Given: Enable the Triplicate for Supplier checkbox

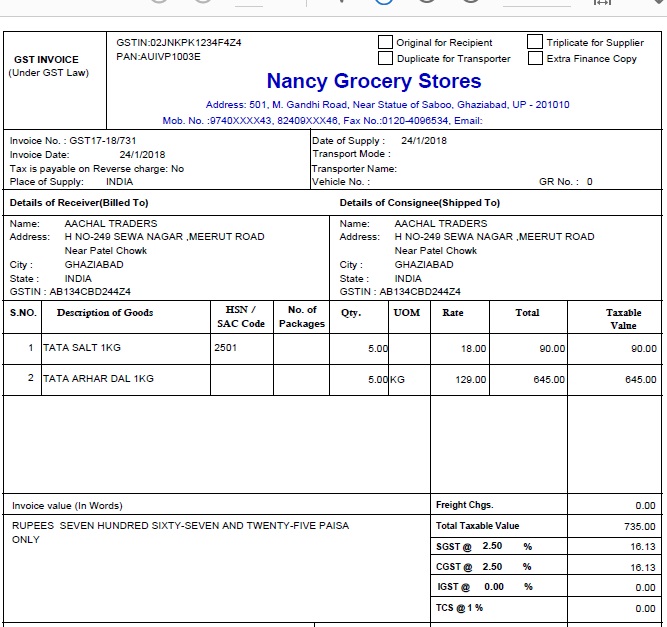Looking at the screenshot, I should point(535,42).
